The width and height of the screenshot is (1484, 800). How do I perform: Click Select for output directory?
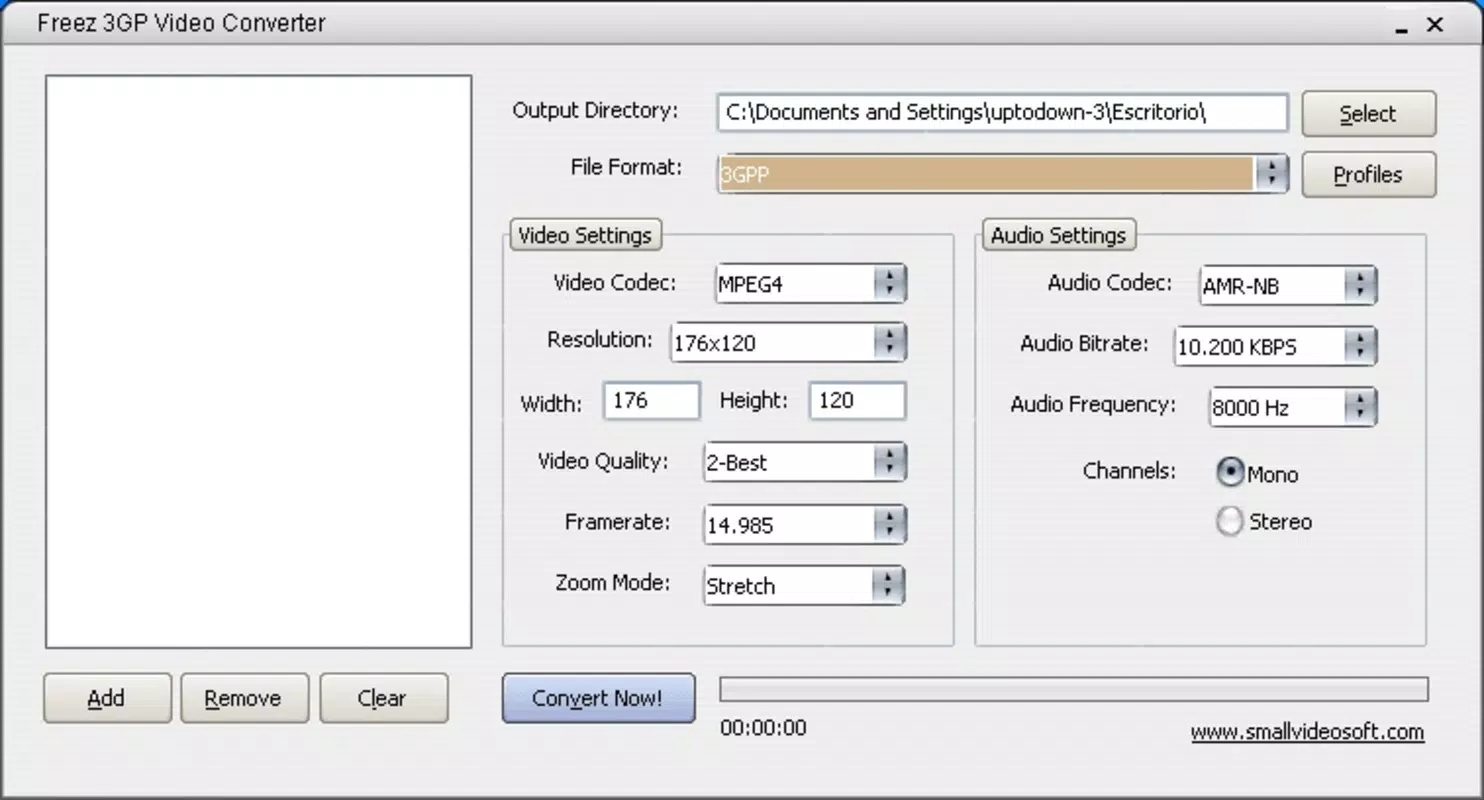point(1369,114)
